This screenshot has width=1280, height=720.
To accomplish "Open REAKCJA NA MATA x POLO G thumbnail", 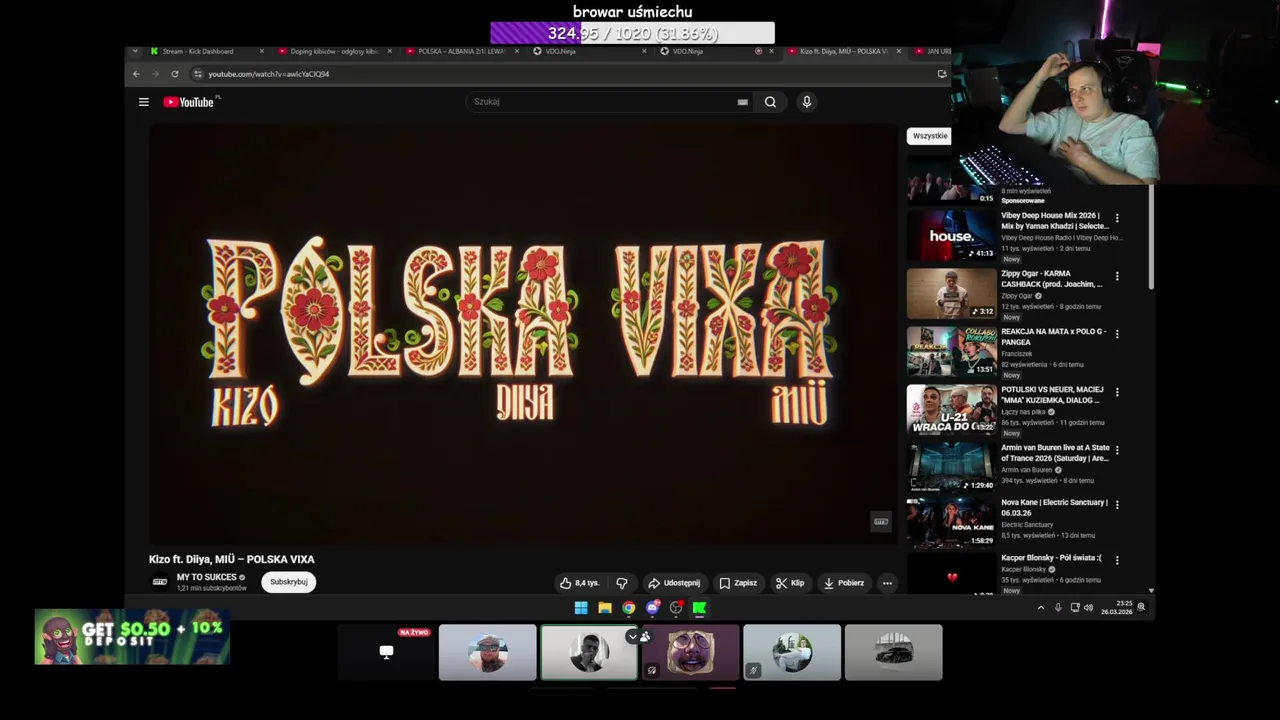I will click(x=952, y=350).
